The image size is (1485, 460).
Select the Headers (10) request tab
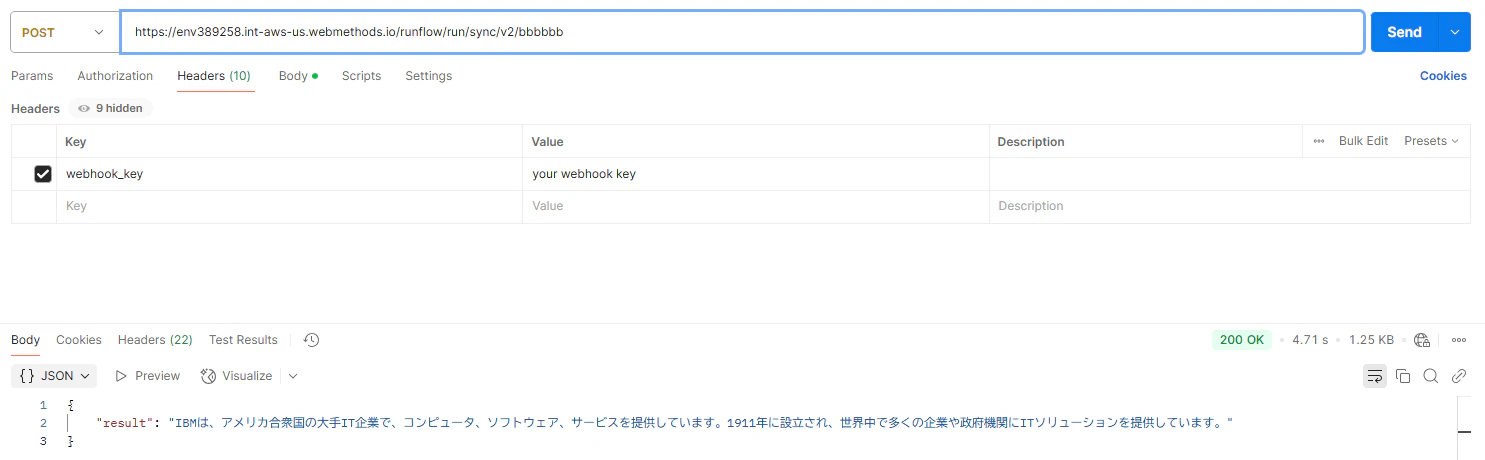[x=214, y=76]
